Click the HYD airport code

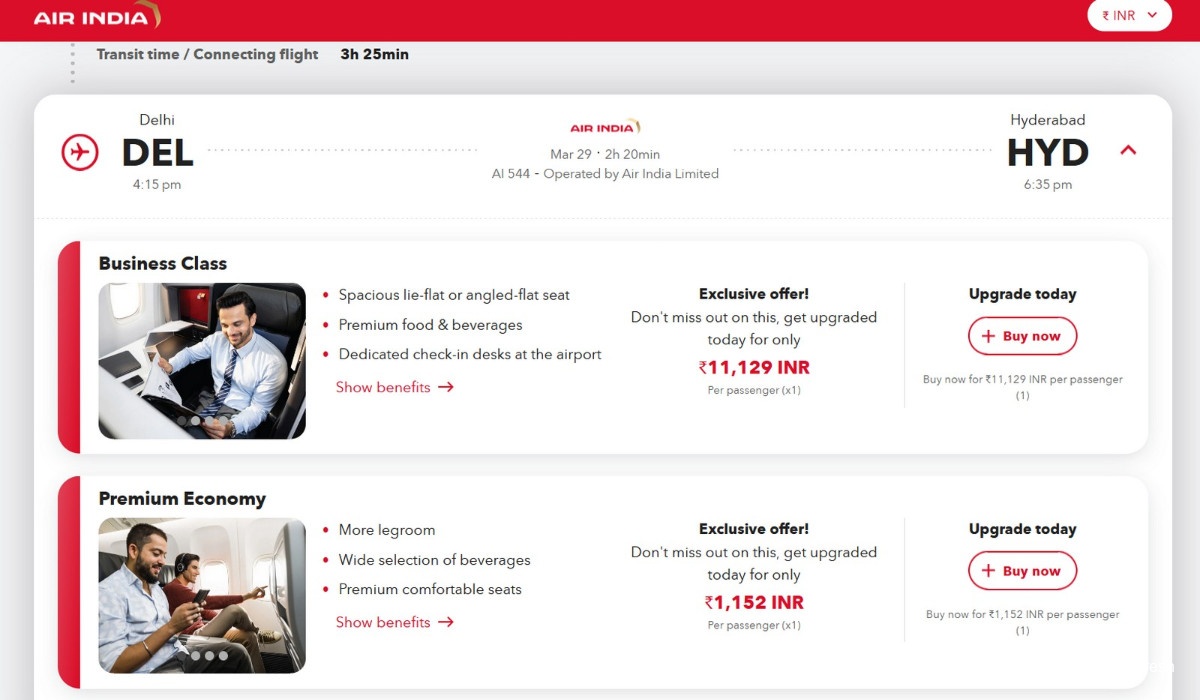1048,153
